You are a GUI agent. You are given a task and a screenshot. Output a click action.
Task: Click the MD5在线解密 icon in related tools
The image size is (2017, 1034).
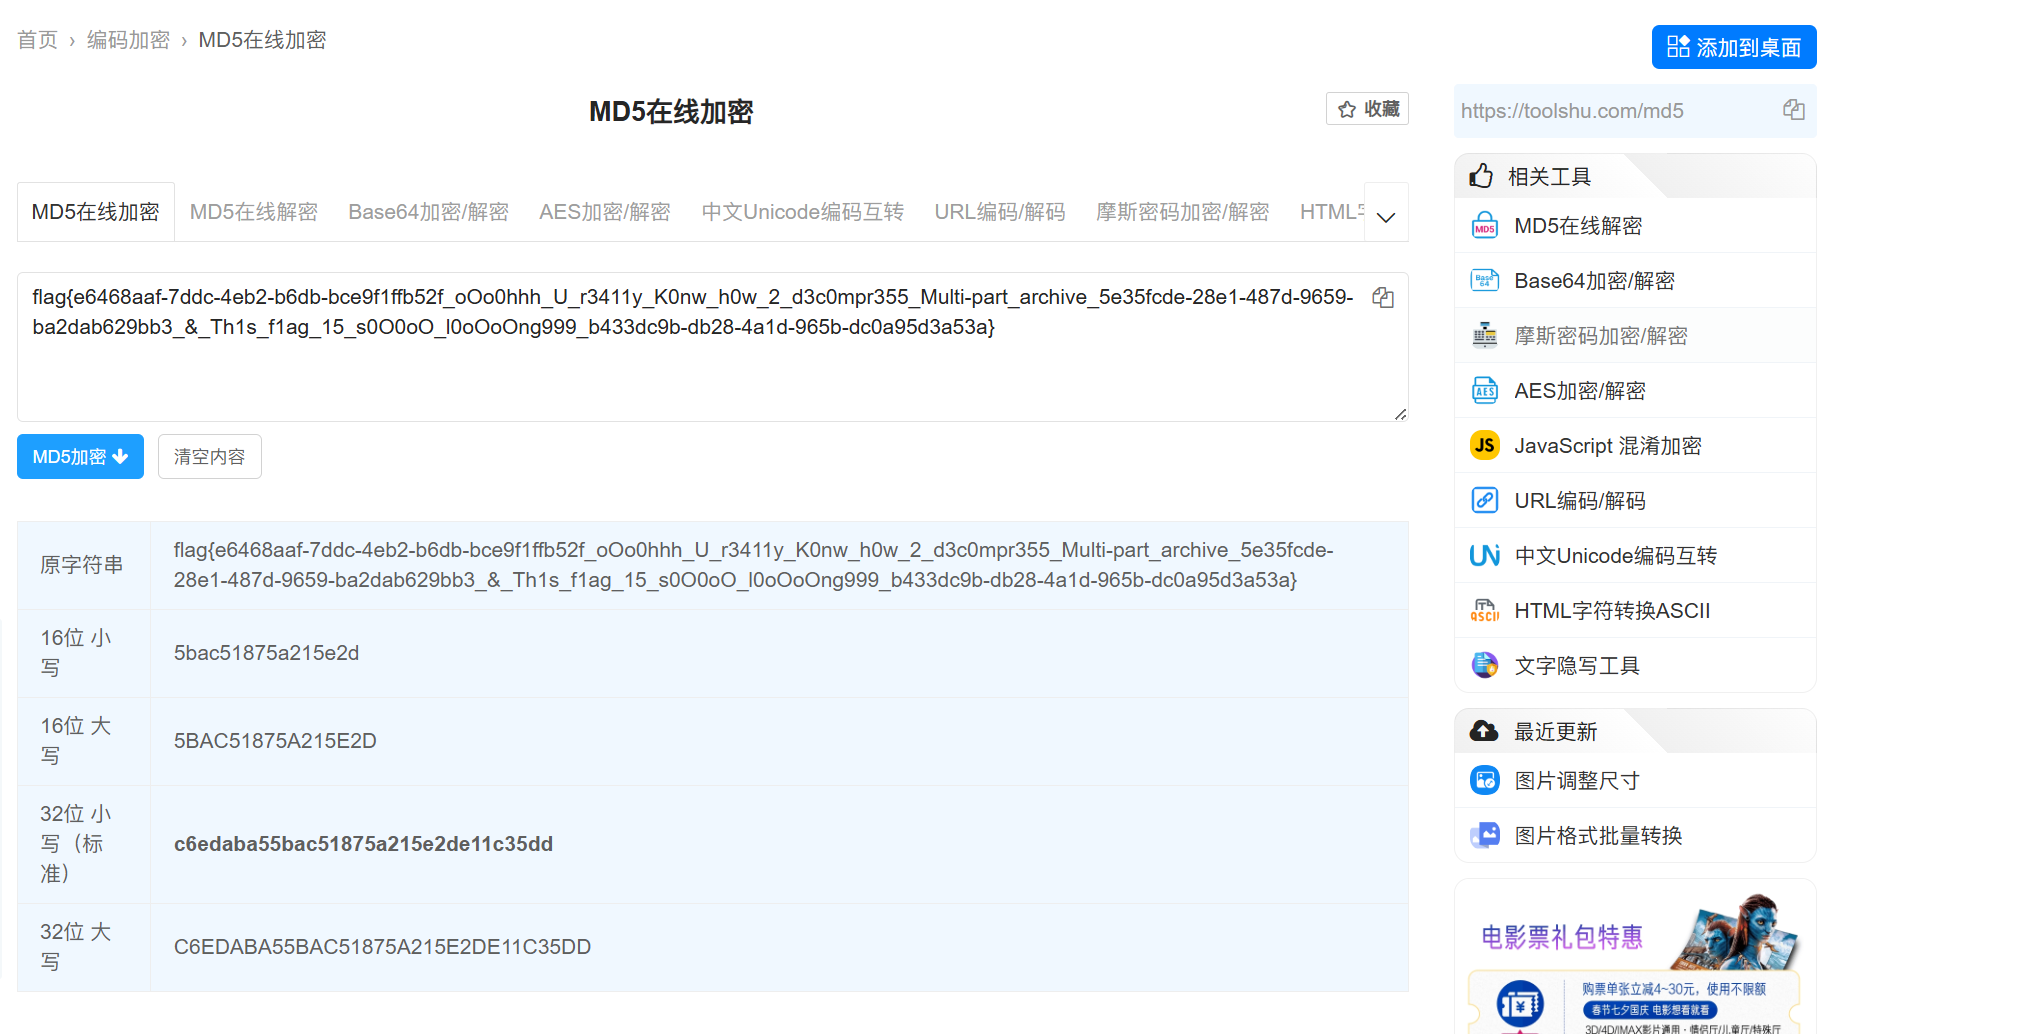coord(1485,226)
